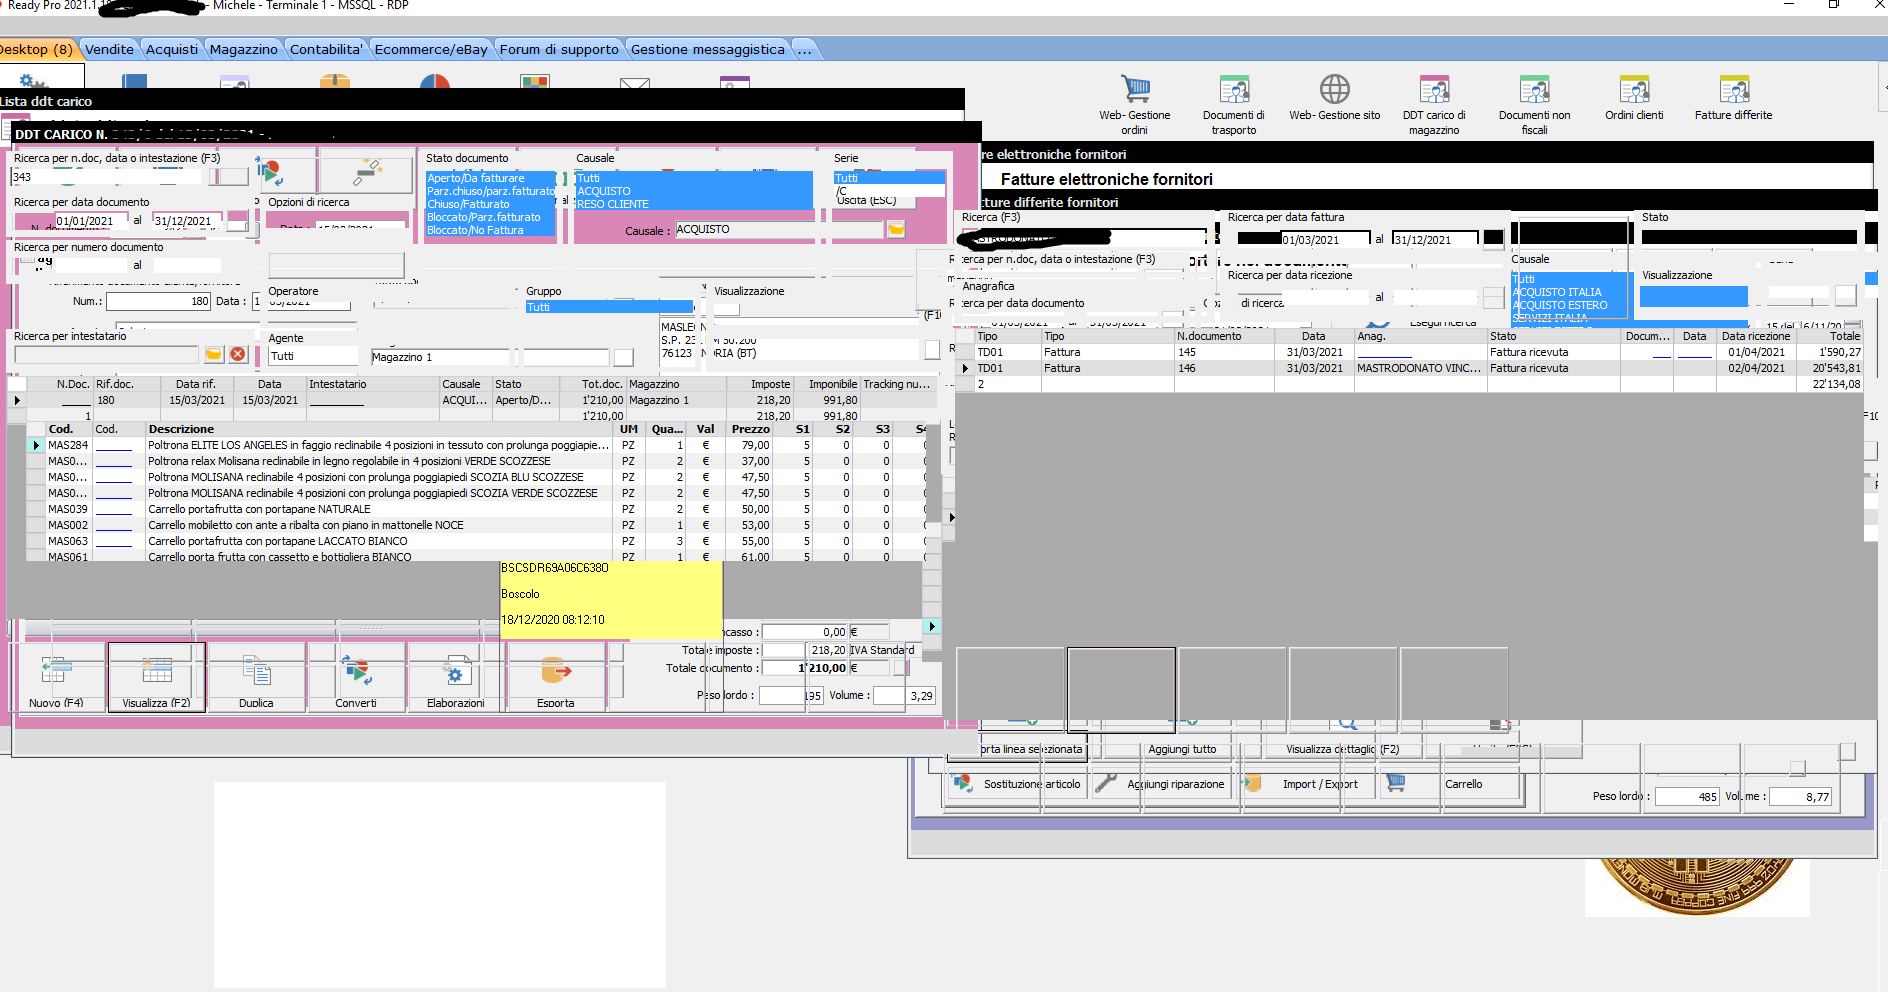This screenshot has width=1888, height=992.
Task: Click Carrello button at bottom right
Action: (x=1451, y=784)
